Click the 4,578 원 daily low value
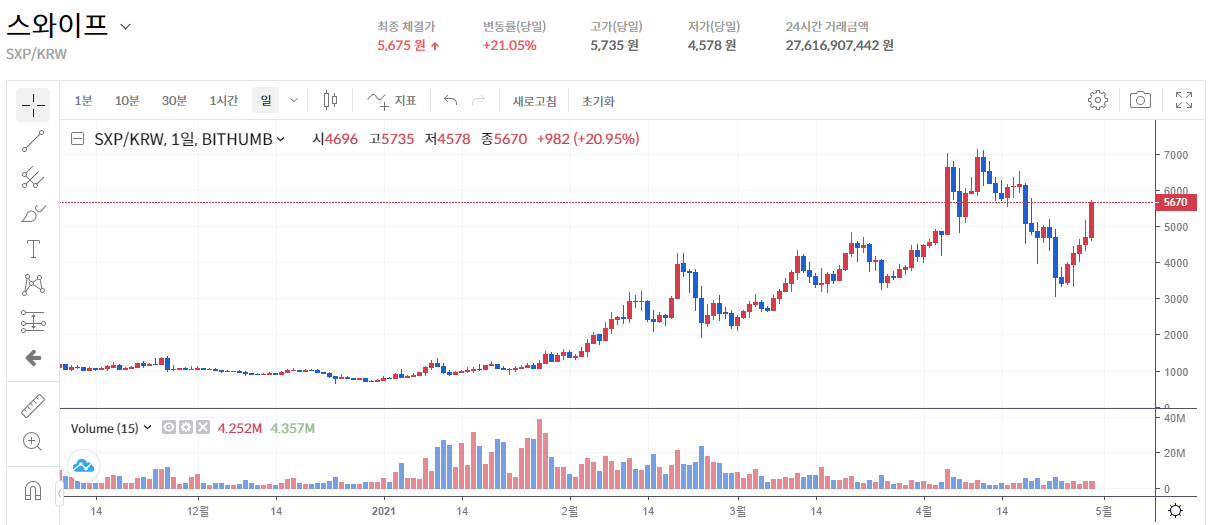The width and height of the screenshot is (1210, 525). click(x=712, y=45)
